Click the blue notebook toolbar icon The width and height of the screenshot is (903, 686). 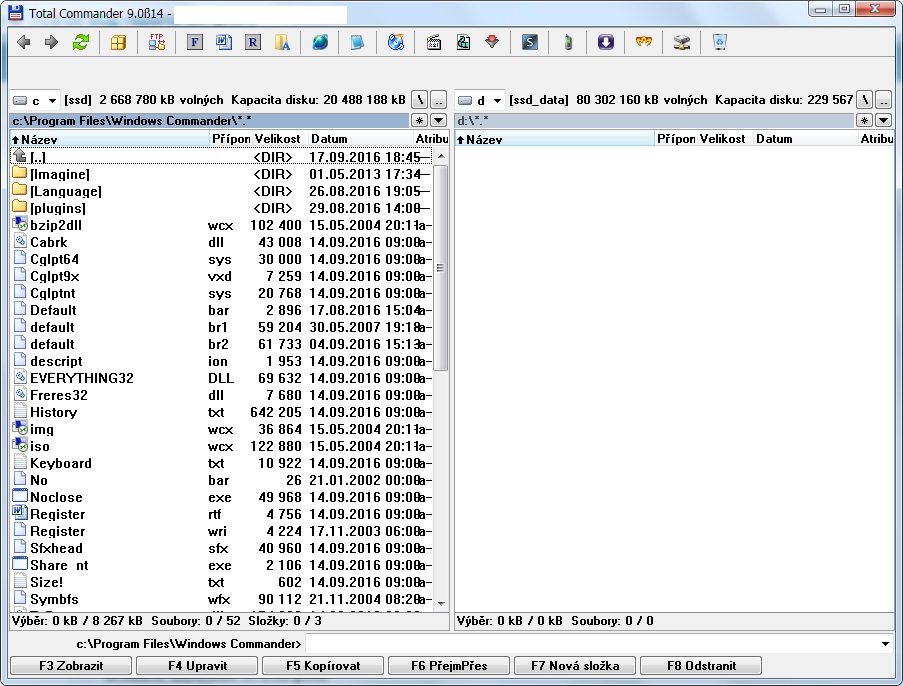[x=357, y=42]
